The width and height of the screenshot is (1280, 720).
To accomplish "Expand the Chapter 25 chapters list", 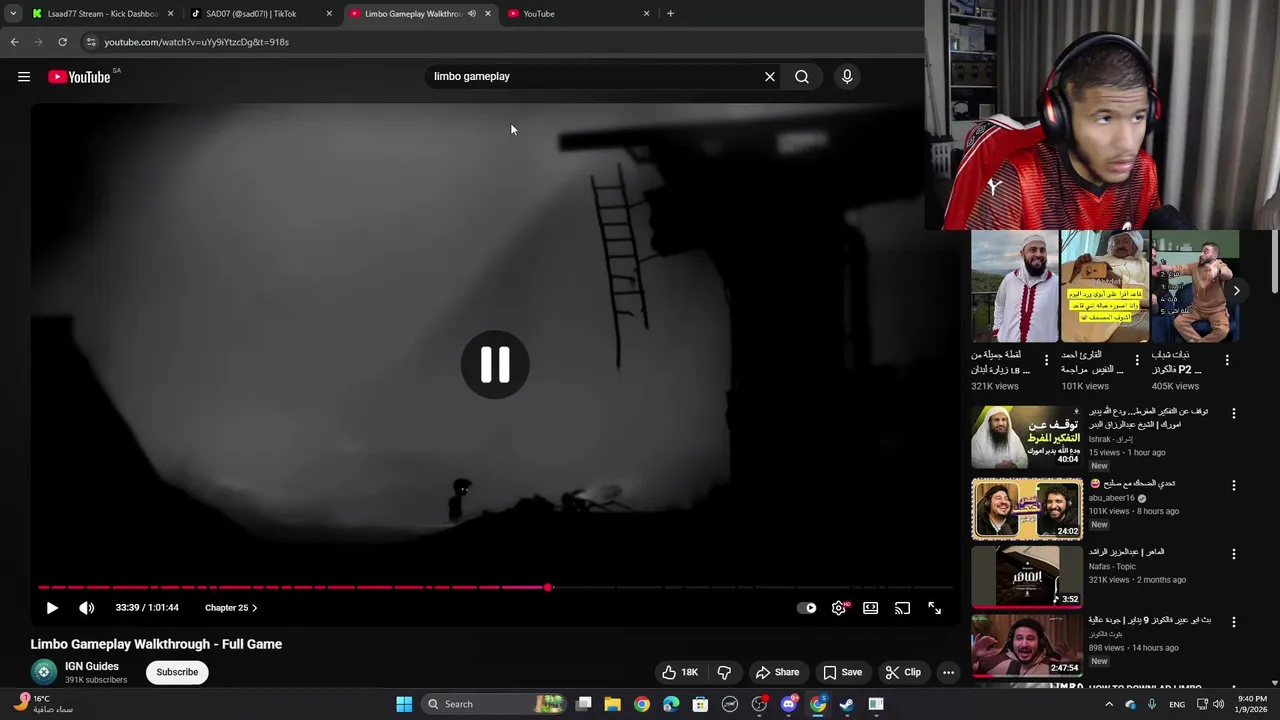I will pos(231,608).
